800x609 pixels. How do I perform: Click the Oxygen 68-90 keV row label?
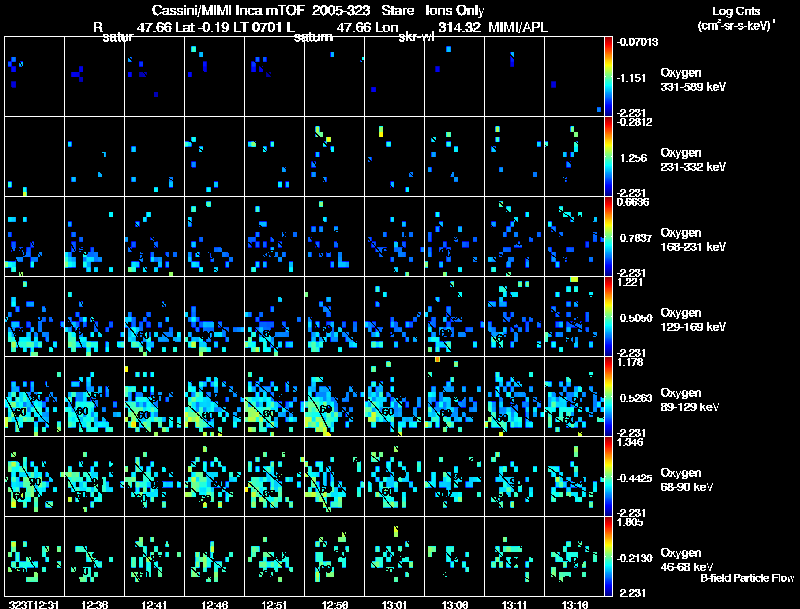(687, 479)
